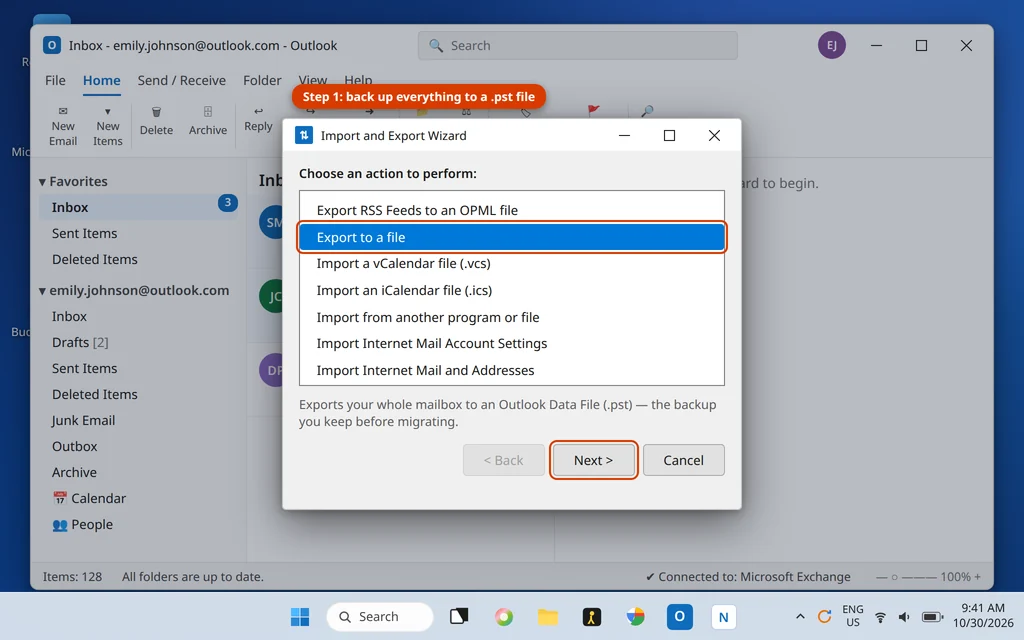
Task: Open the Junk Email folder
Action: [x=83, y=421]
